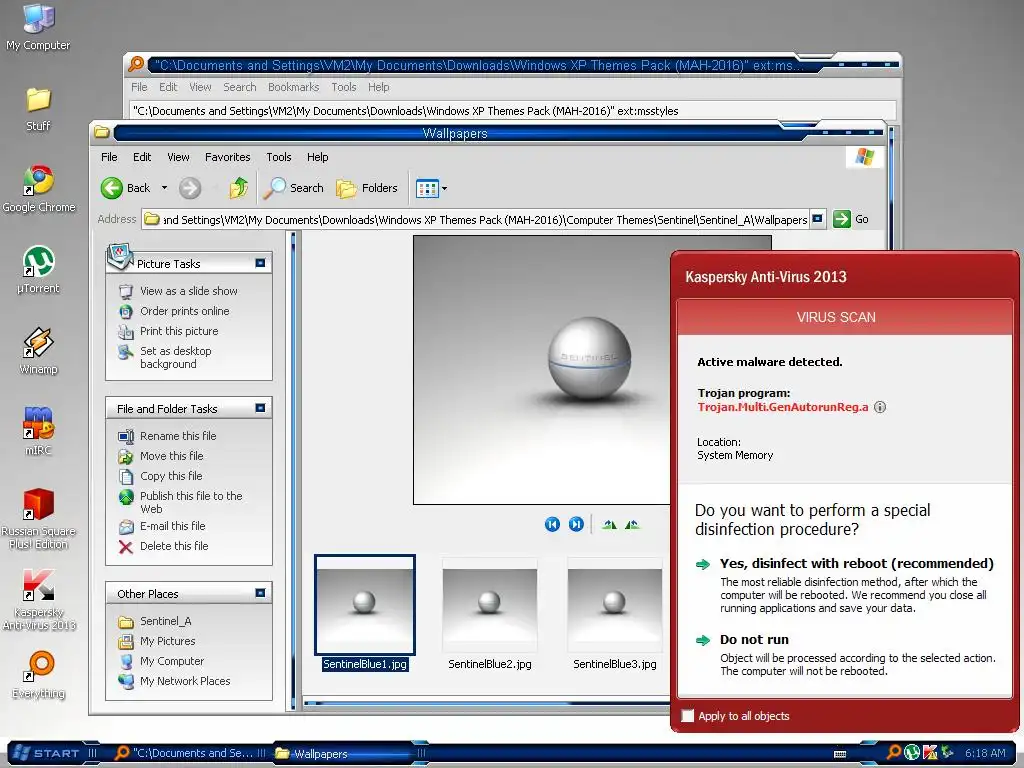Open the Stuff folder on desktop
The image size is (1024, 768).
38,108
